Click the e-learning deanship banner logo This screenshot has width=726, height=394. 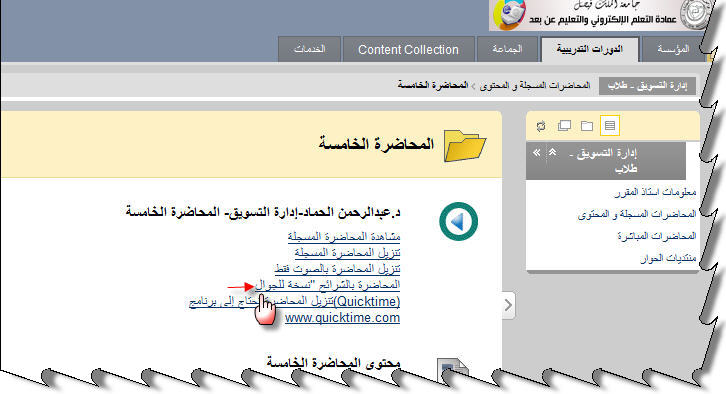point(600,15)
